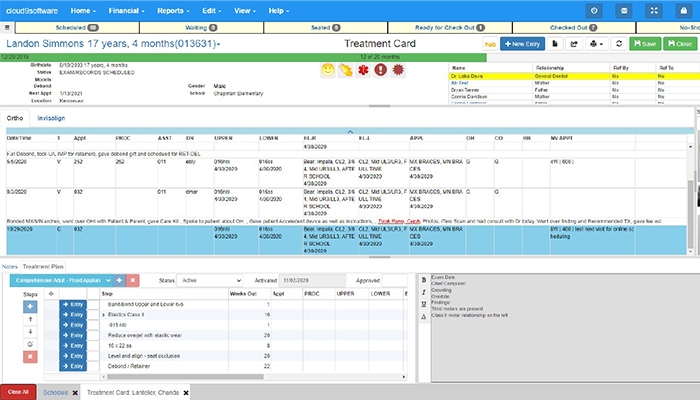Open the Status dropdown showing Active
The image size is (700, 400).
(x=211, y=281)
